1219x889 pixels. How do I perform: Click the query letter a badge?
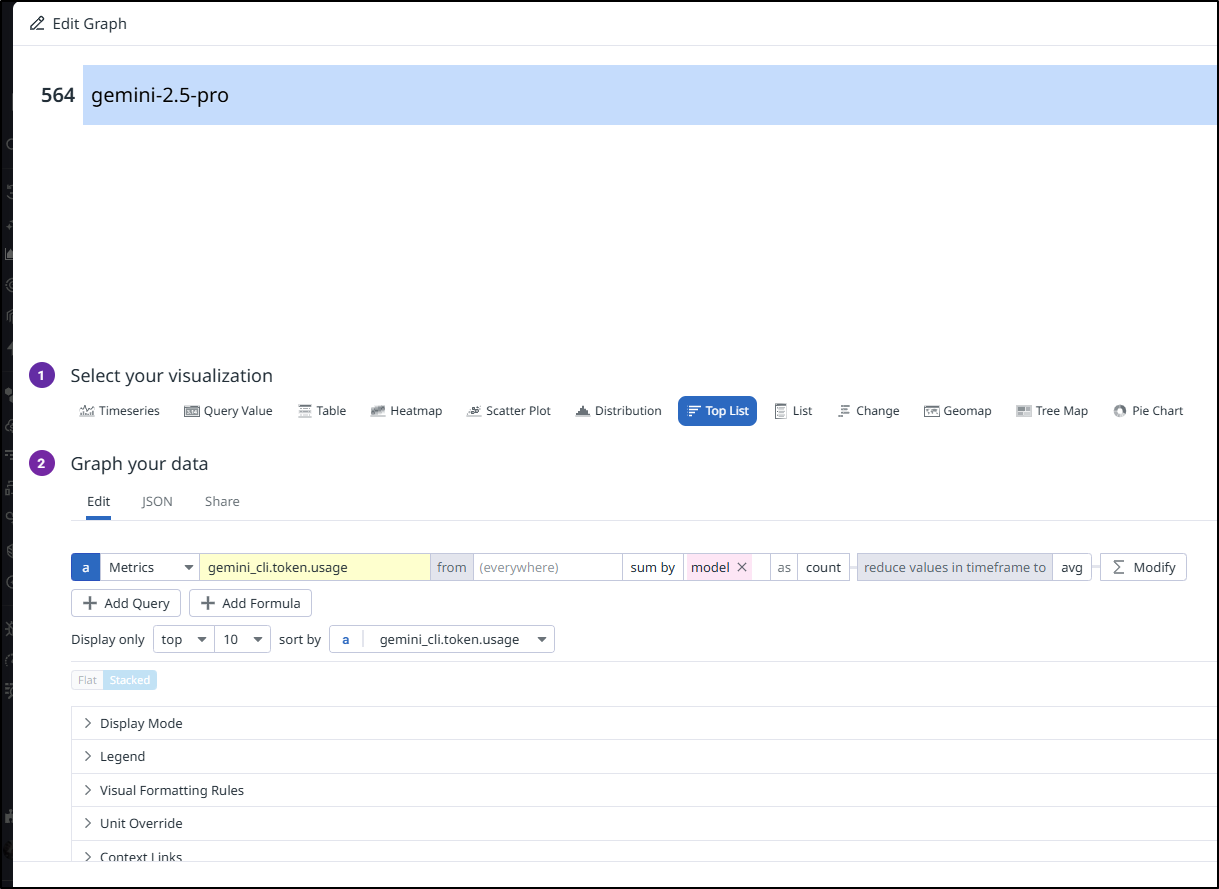[85, 567]
